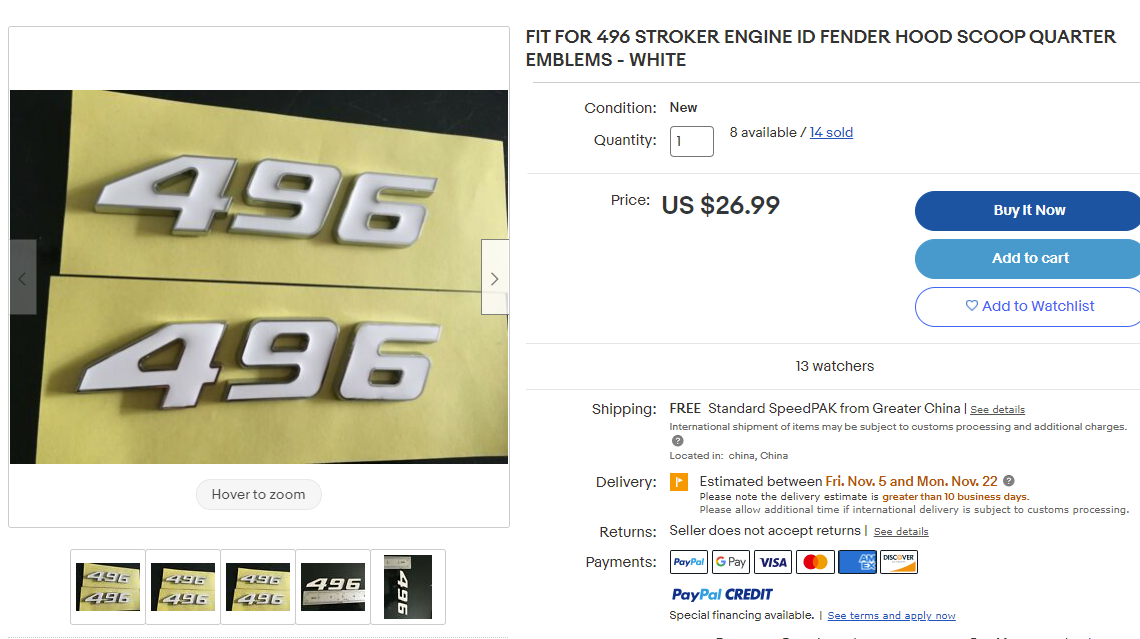Select the Visa payment icon

click(x=772, y=561)
